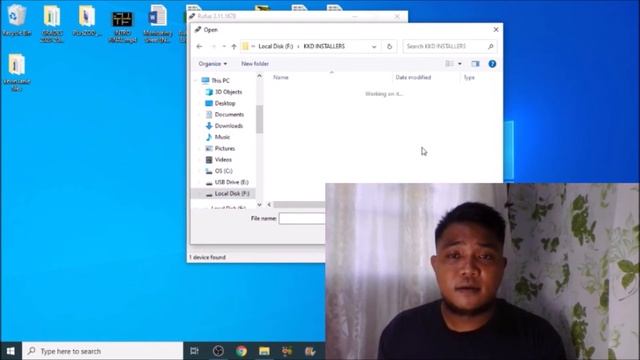Screen dimensions: 640x360
Task: Select Local Disk (F:) in navigation pane
Action: coord(232,193)
